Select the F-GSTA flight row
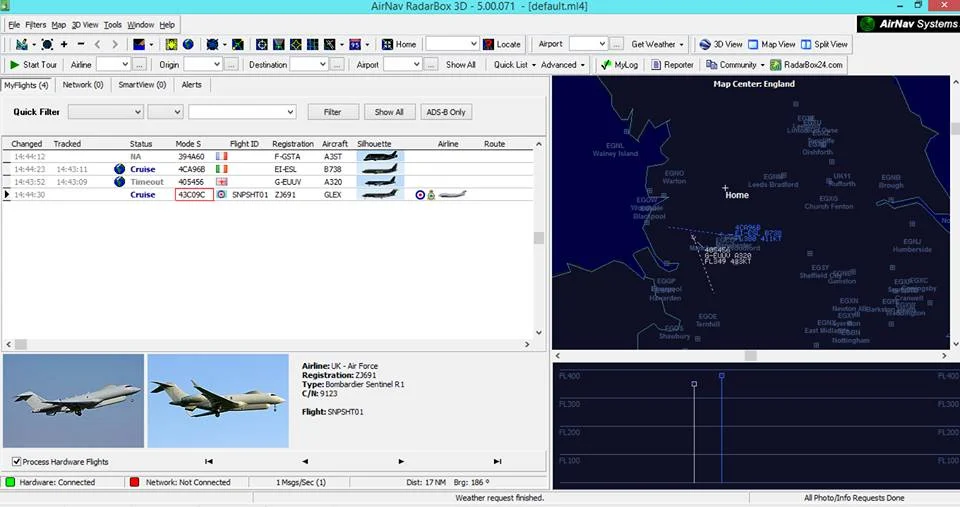Viewport: 960px width, 507px height. pyautogui.click(x=268, y=157)
